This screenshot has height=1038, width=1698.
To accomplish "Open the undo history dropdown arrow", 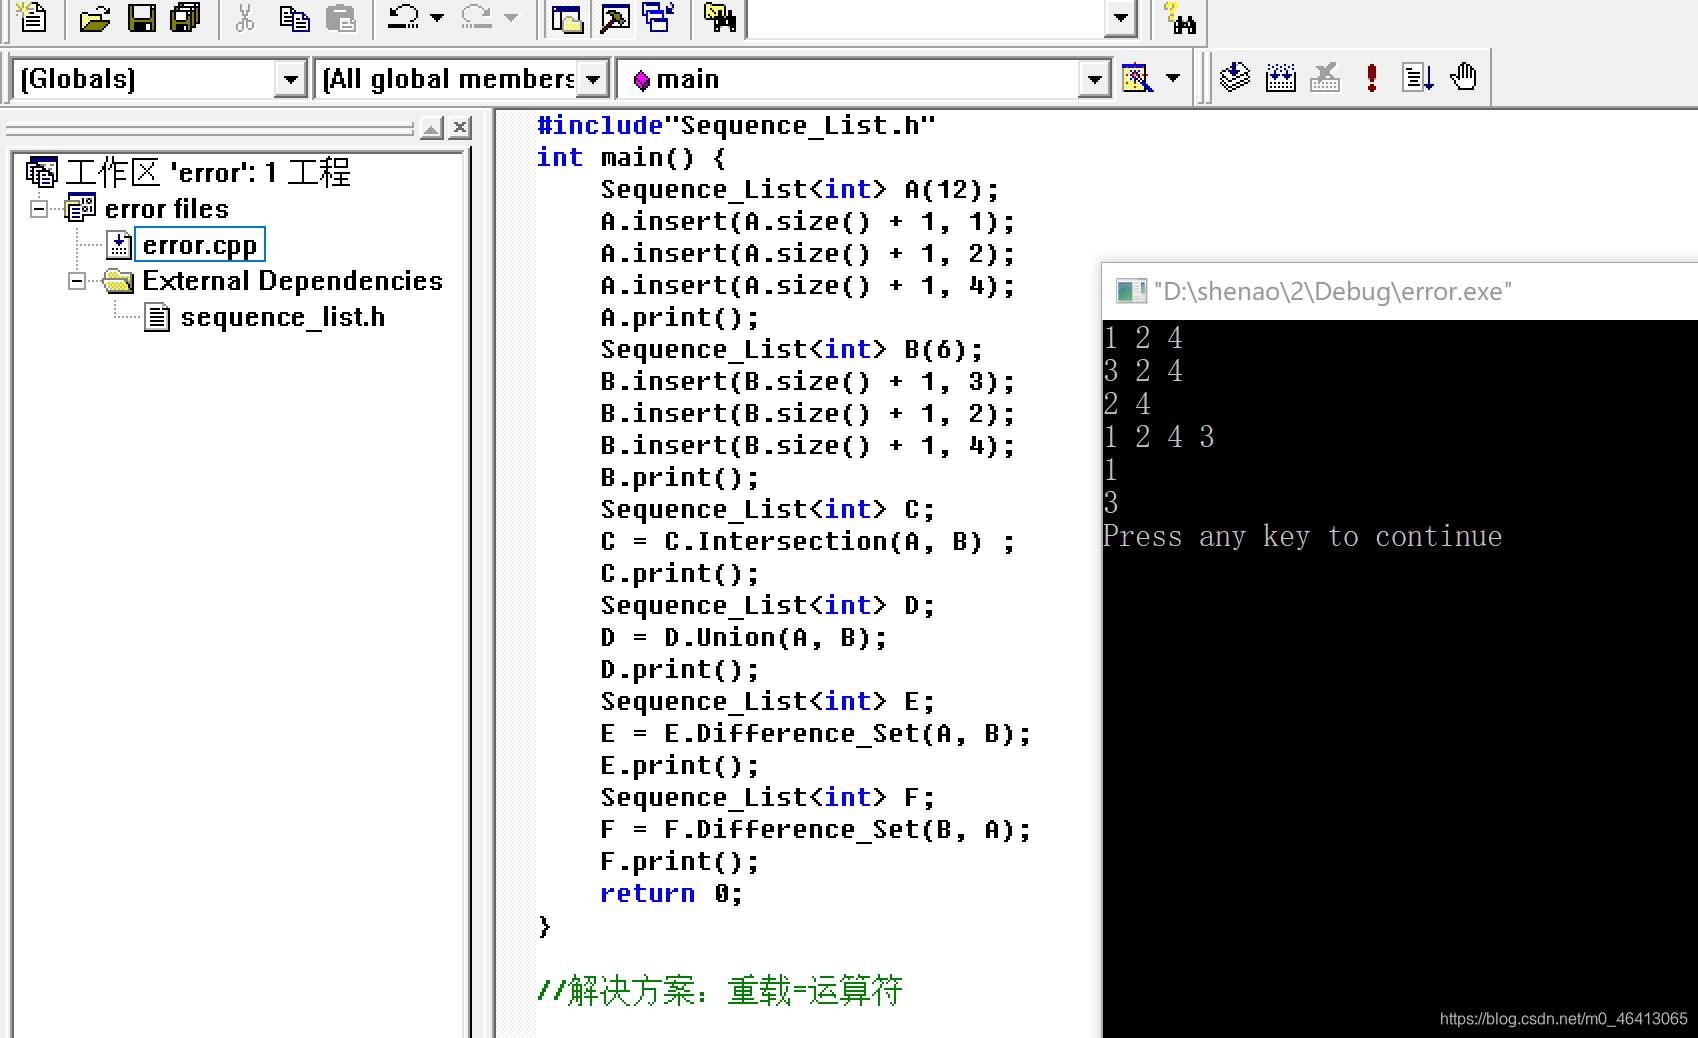I will click(437, 17).
